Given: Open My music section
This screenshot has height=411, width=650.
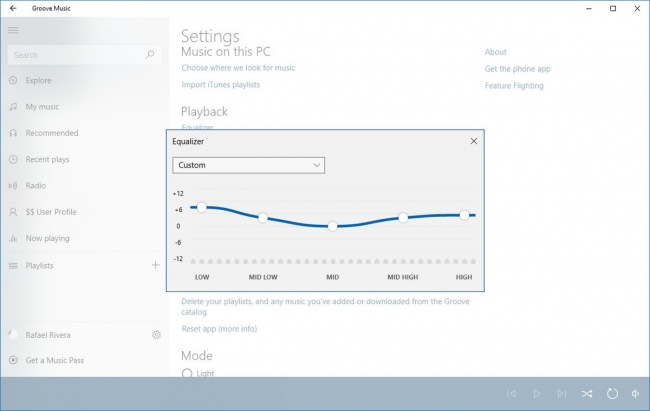Looking at the screenshot, I should coord(42,107).
